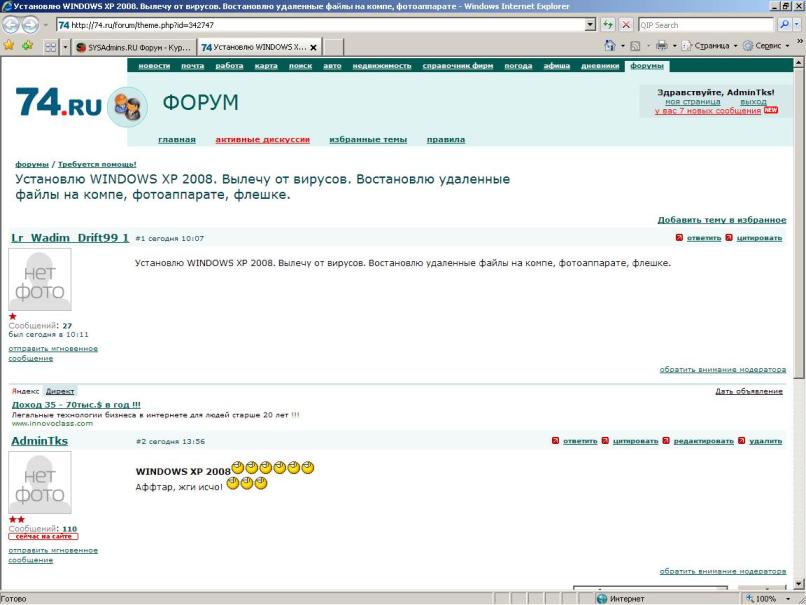Open the zoom level dropdown in status bar

coord(787,599)
